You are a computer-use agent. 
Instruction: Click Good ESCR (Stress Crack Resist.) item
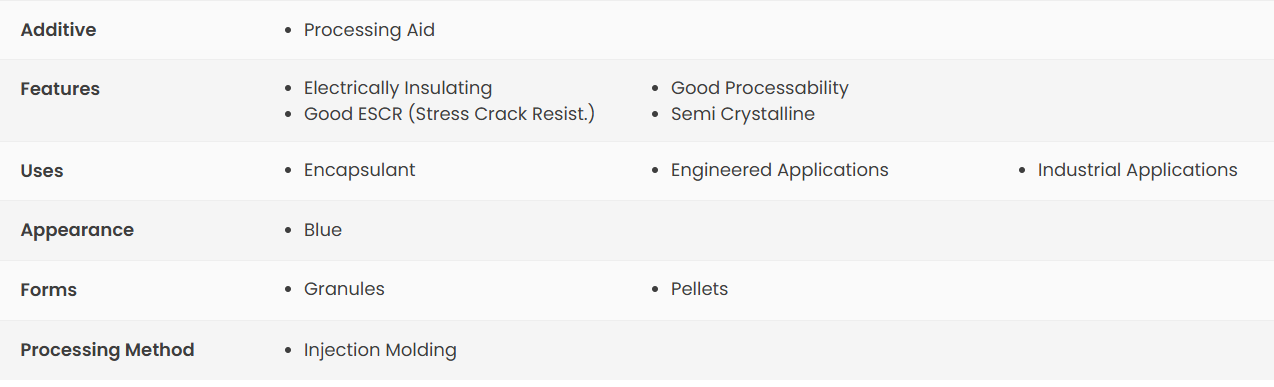click(x=449, y=114)
